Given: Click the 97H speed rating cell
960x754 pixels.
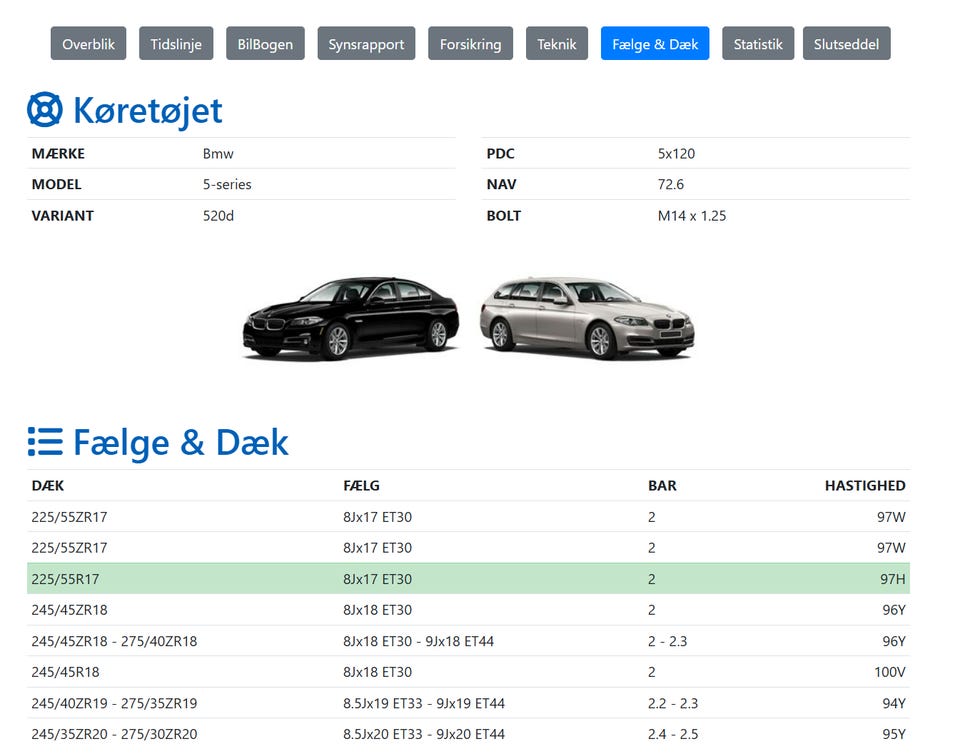Looking at the screenshot, I should tap(893, 579).
